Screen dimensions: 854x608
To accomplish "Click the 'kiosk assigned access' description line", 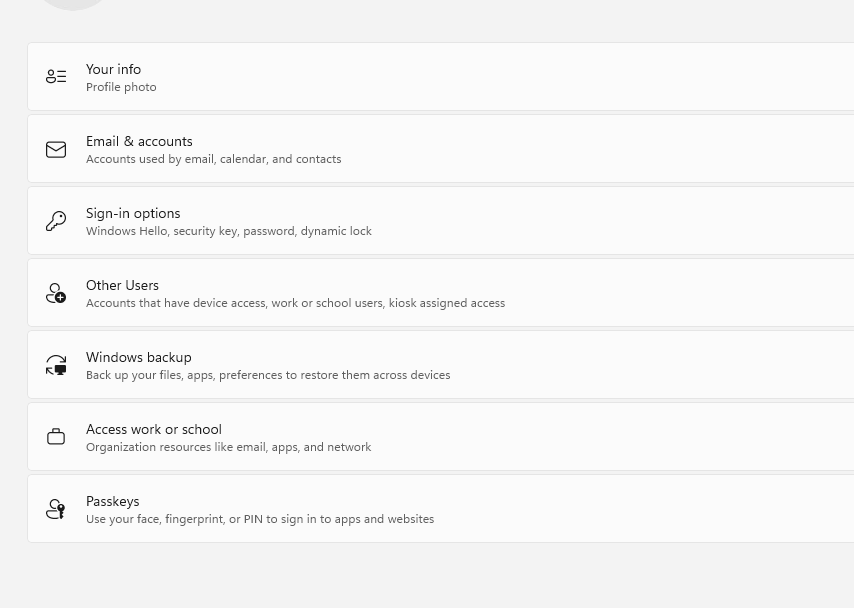I will point(295,303).
